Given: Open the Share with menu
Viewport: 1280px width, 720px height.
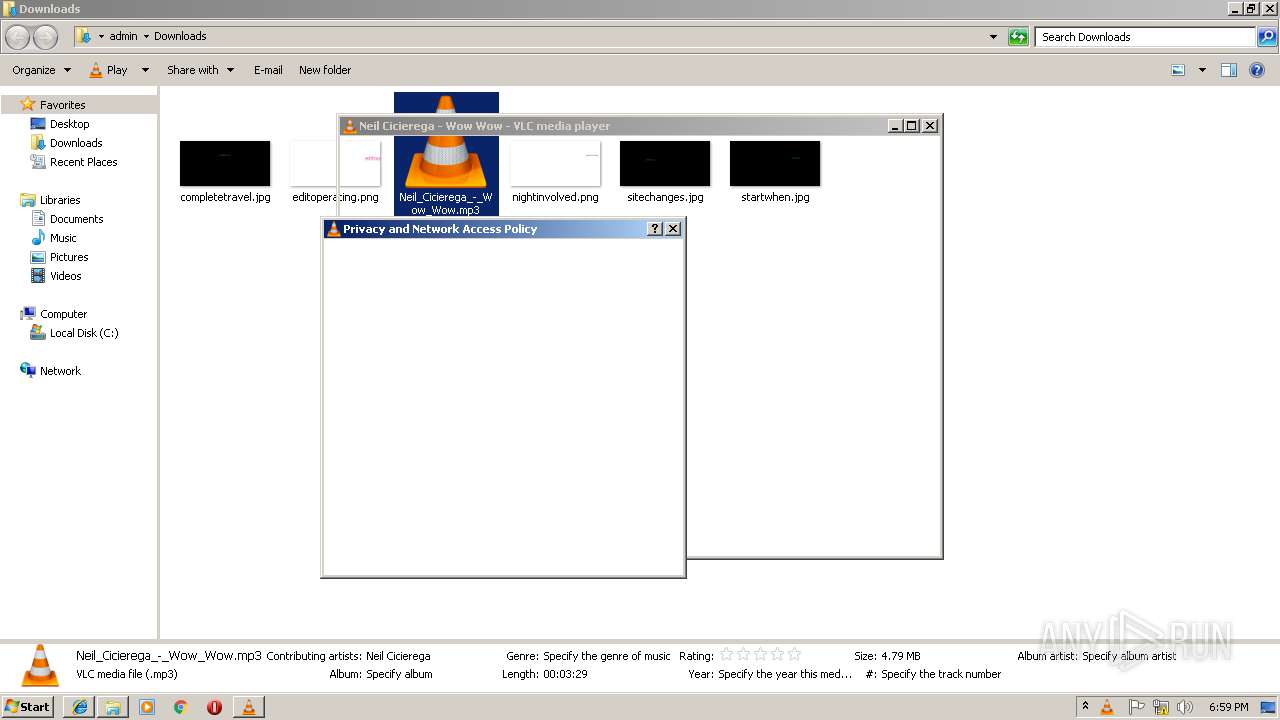Looking at the screenshot, I should point(200,70).
